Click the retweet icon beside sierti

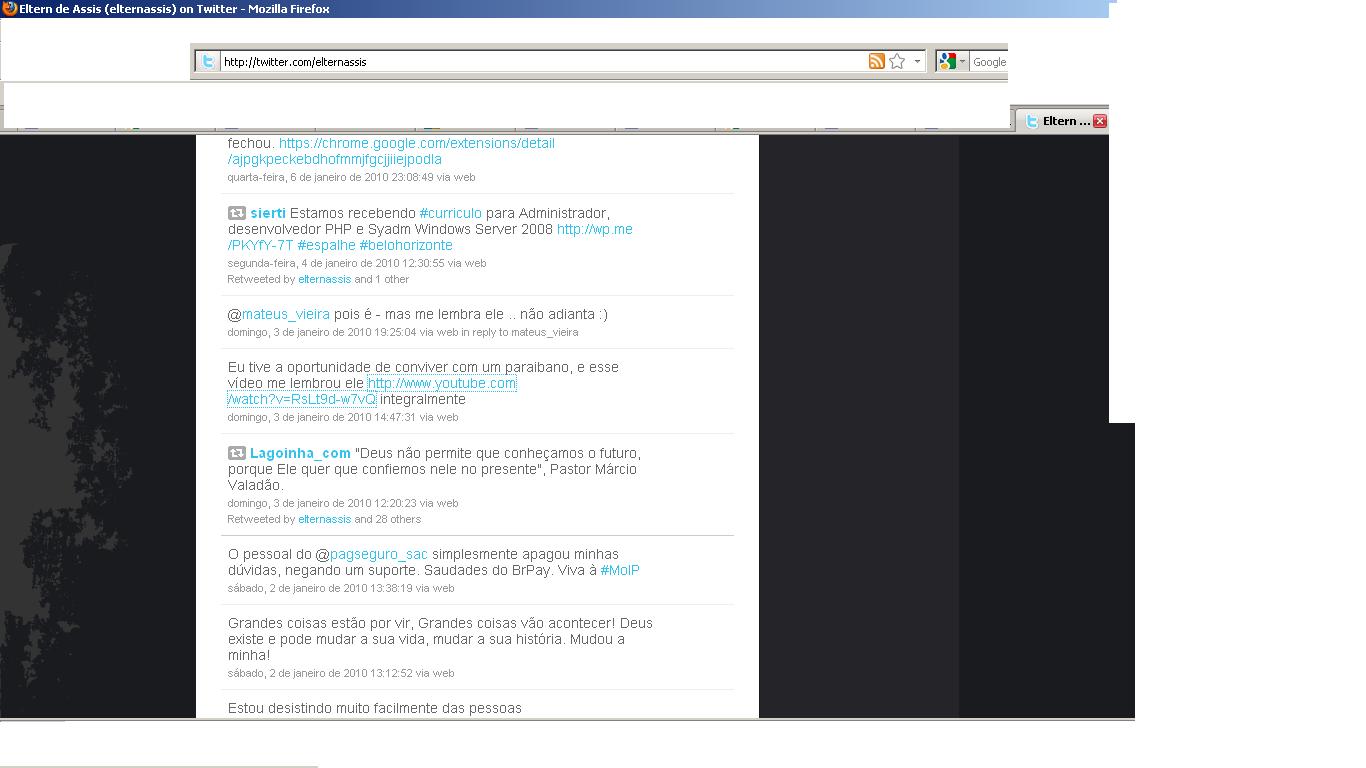pos(237,213)
